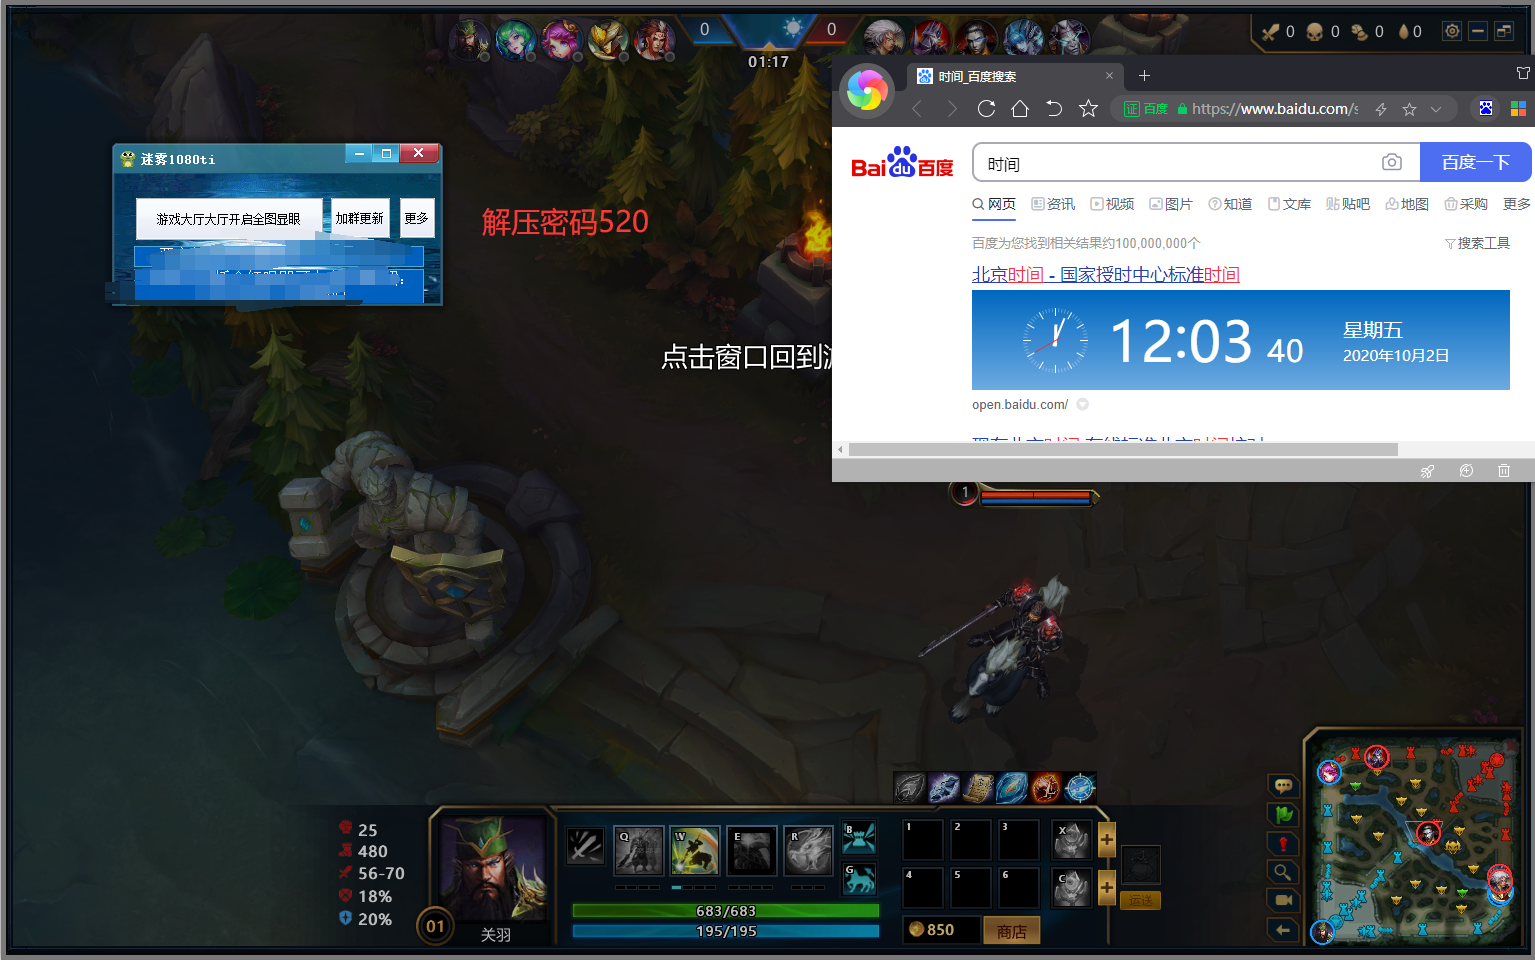1535x960 pixels.
Task: Click the red exclamation alert icon
Action: click(x=1283, y=844)
